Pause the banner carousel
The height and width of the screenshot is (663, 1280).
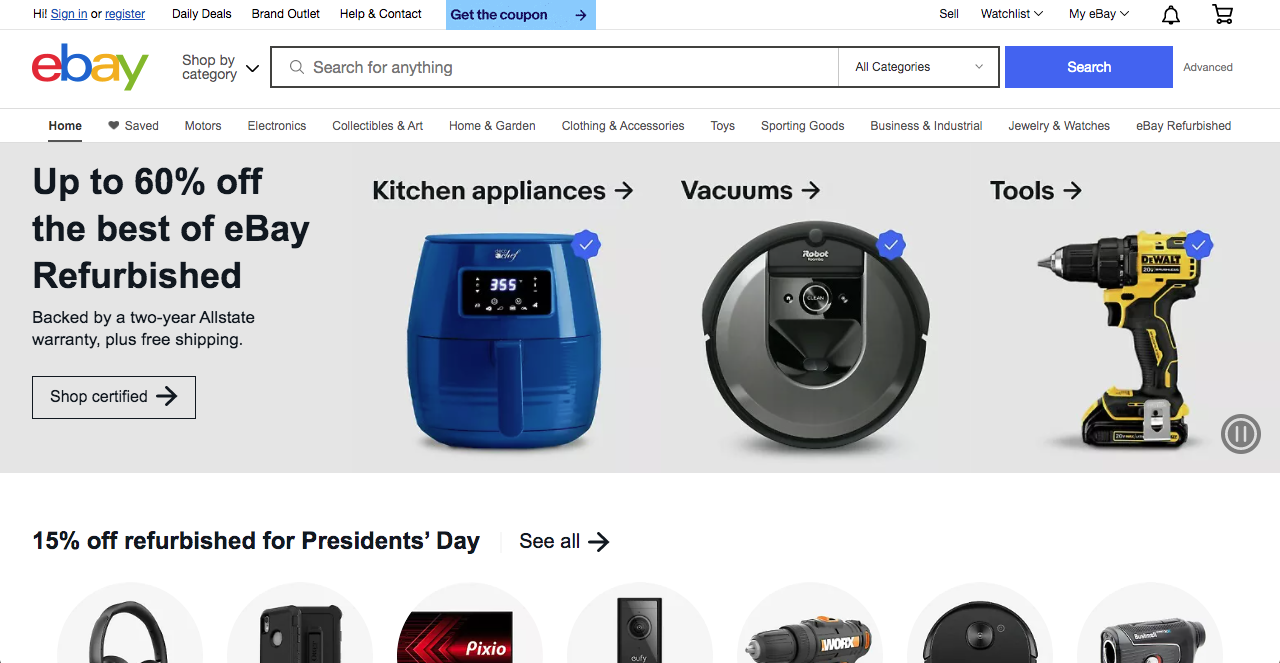coord(1240,434)
